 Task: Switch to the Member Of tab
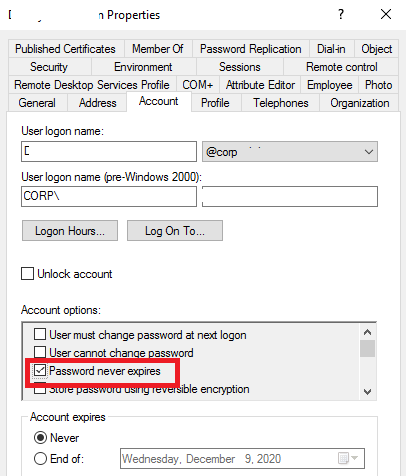pyautogui.click(x=158, y=49)
